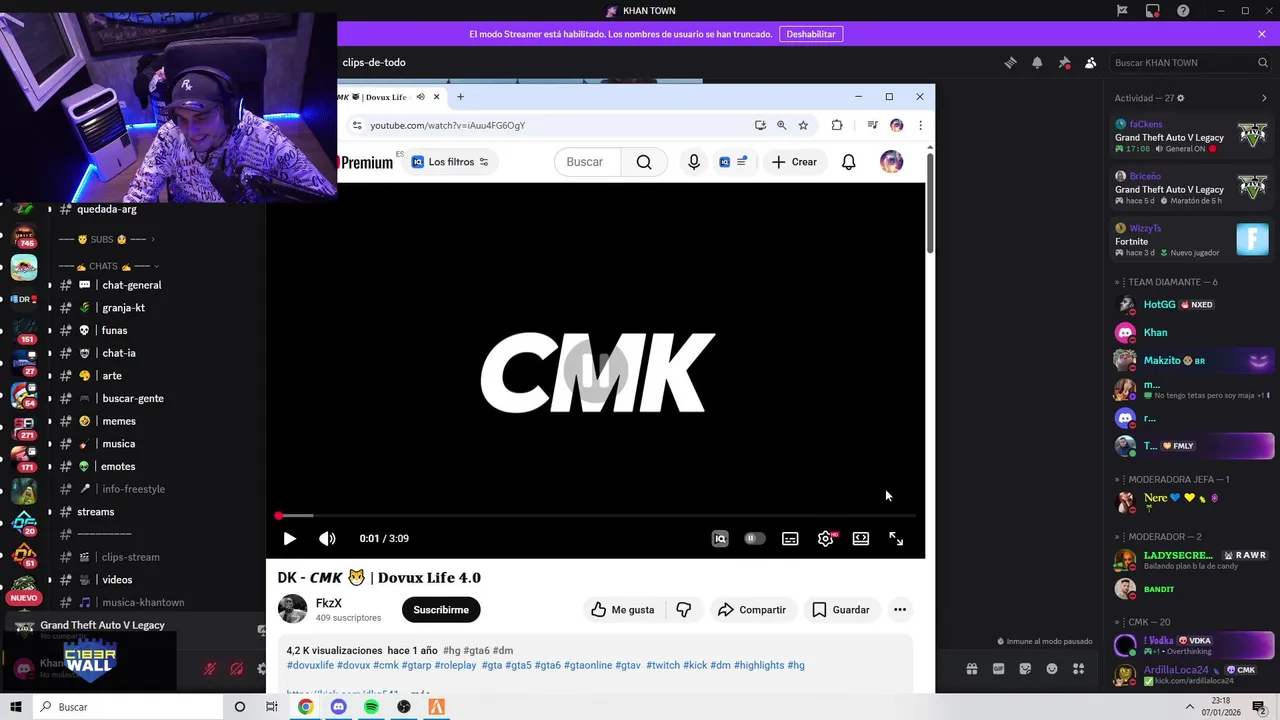Open Discord threads icon in channel header
1280x720 pixels.
pos(1010,62)
